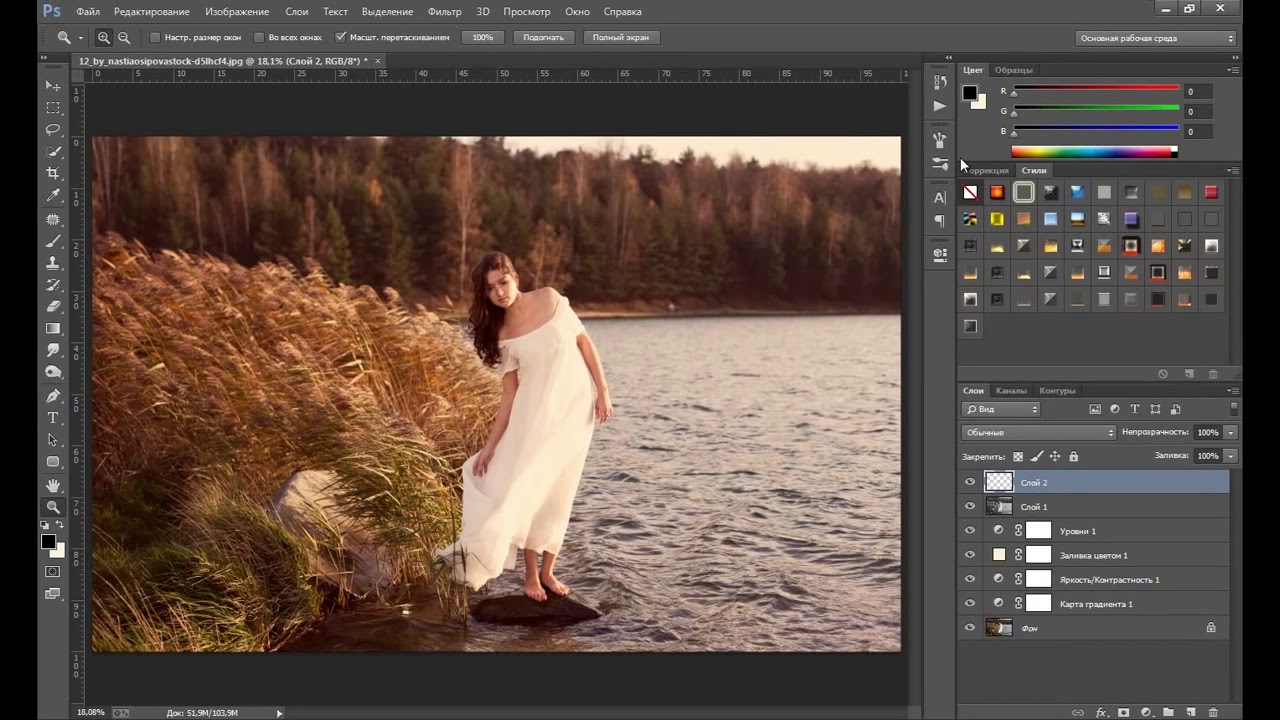Enable the 'Настр. размер окон' checkbox
This screenshot has height=720, width=1280.
155,38
